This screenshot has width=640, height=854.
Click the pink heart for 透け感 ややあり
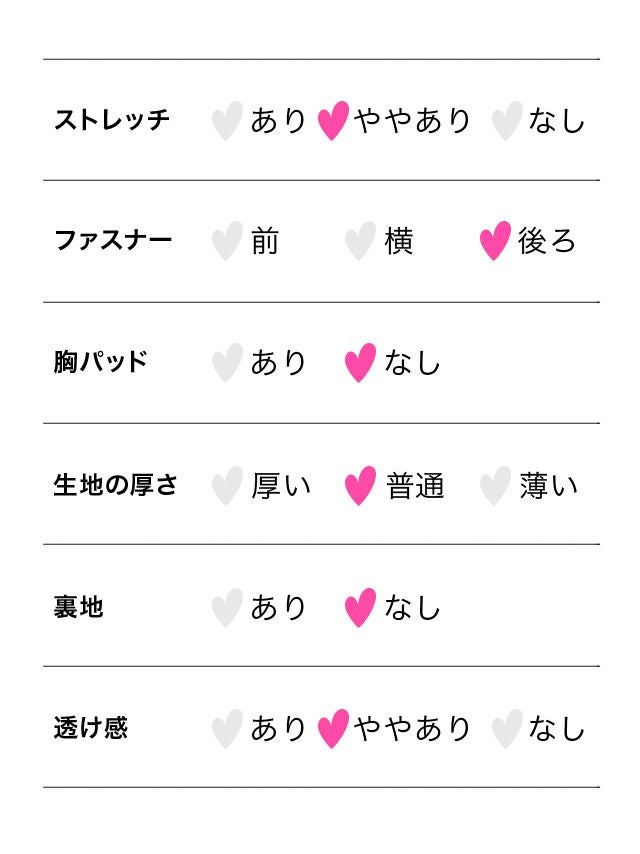[333, 729]
